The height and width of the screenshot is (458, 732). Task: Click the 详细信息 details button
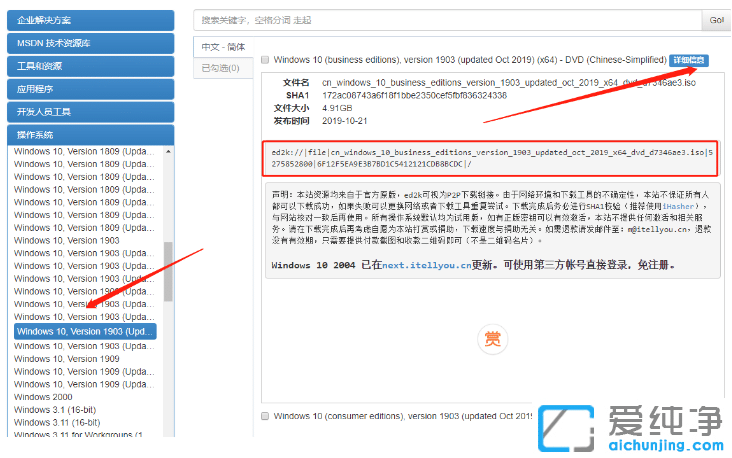click(688, 61)
